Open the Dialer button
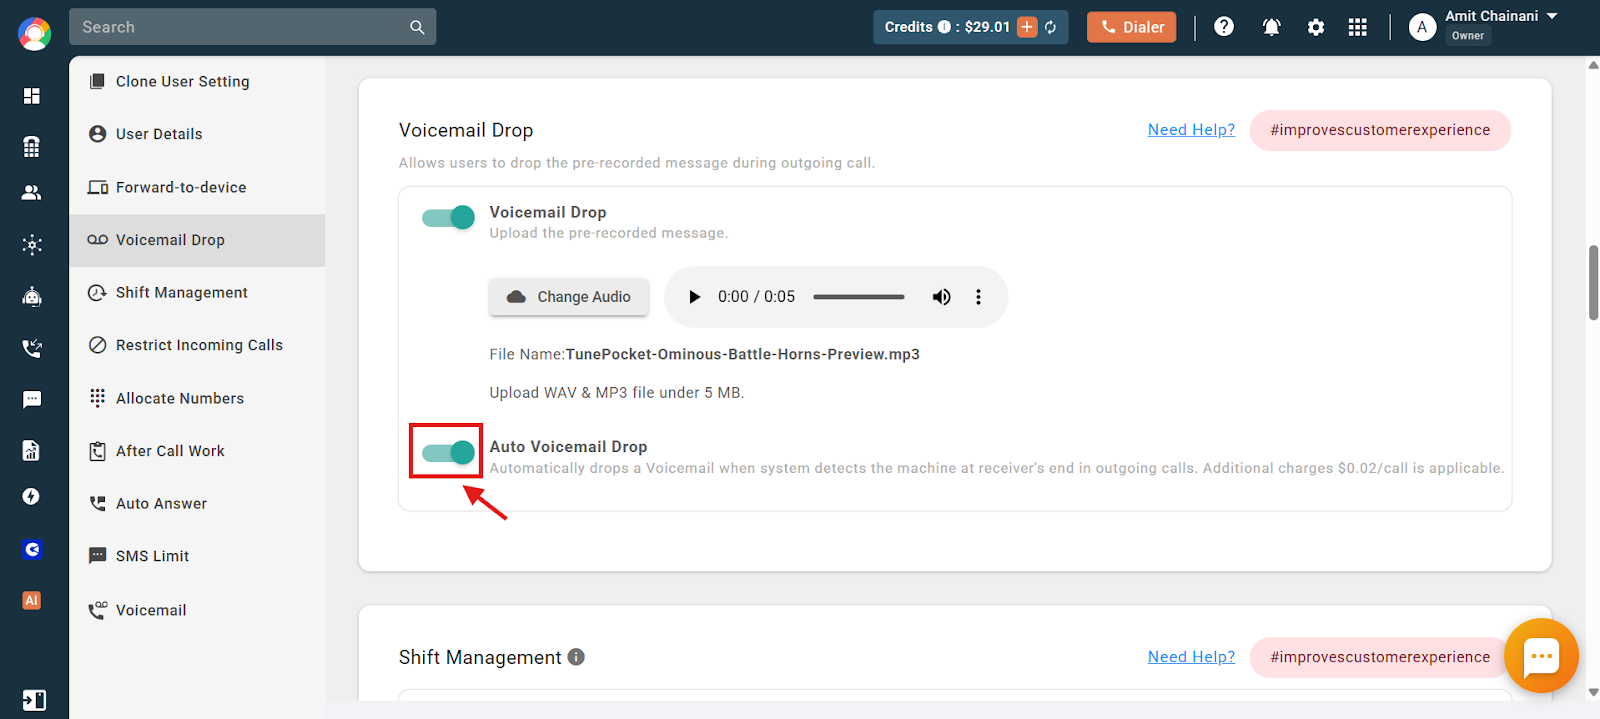The image size is (1600, 719). click(1131, 27)
